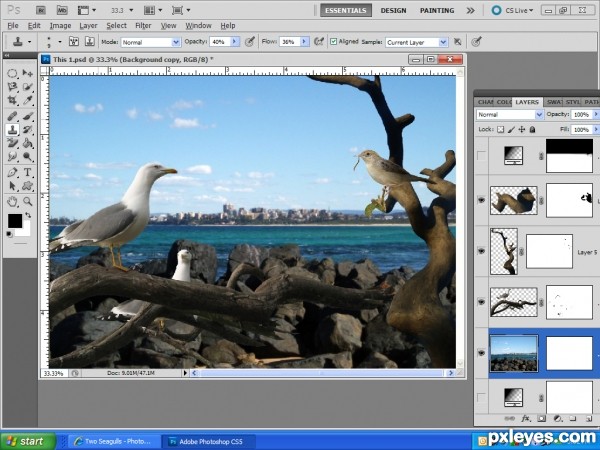Select the Polygonal Lasso tool
Viewport: 600px width, 450px height.
click(x=12, y=87)
